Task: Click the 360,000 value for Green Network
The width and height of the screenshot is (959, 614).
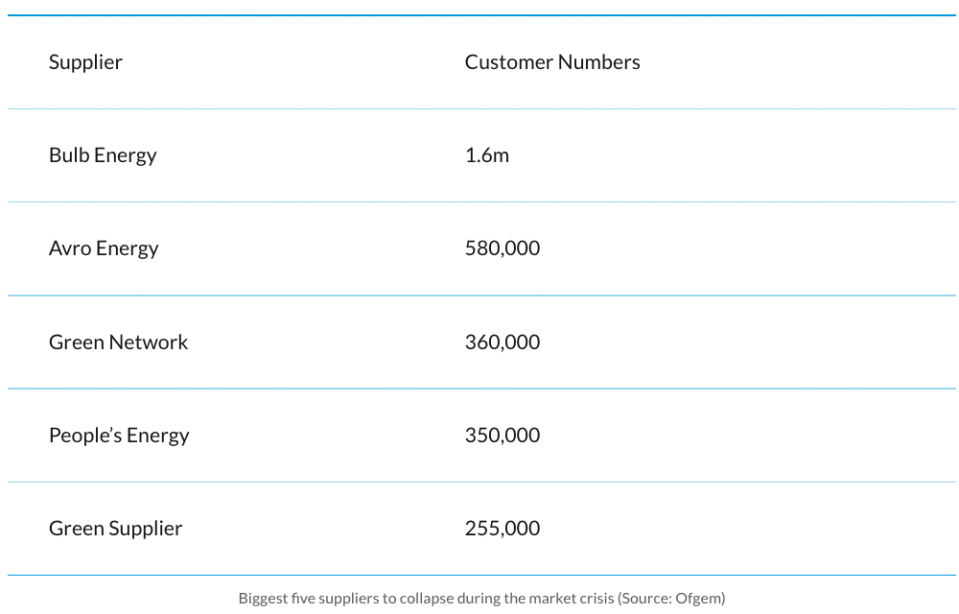Action: tap(502, 342)
